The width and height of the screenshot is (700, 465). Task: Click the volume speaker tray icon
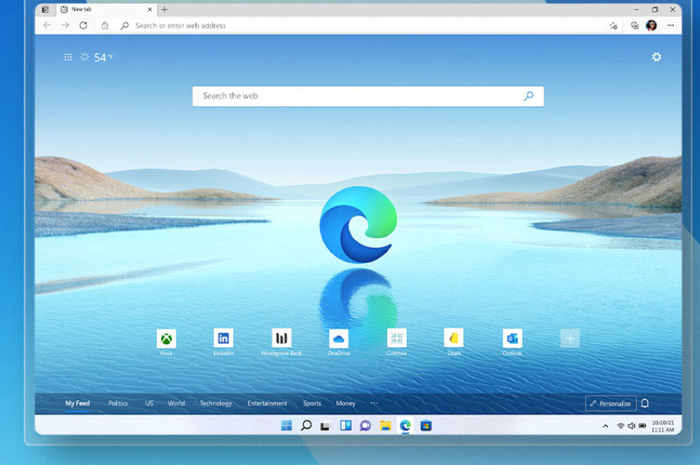point(631,426)
